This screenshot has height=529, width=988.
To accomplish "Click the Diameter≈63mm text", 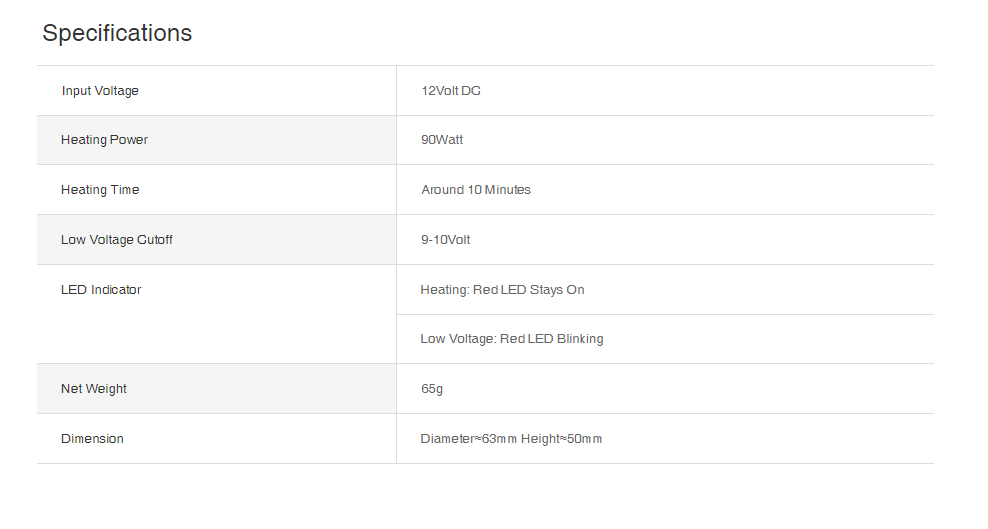I will [468, 439].
